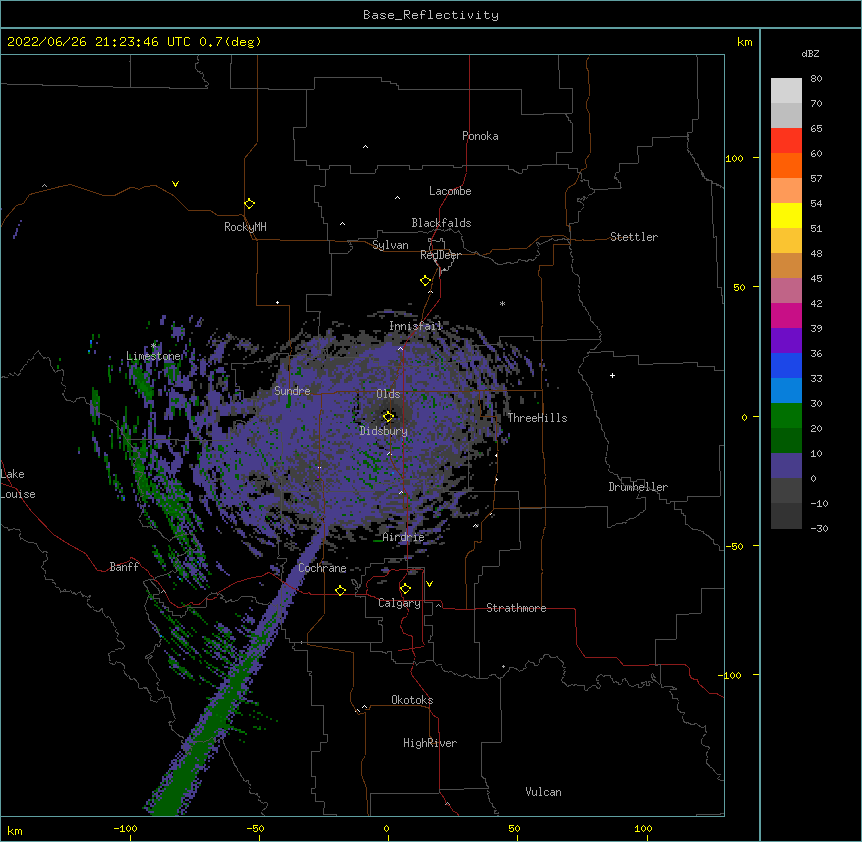The image size is (862, 842).
Task: Select the red swatch between 65 and 60 dBZ
Action: click(786, 140)
